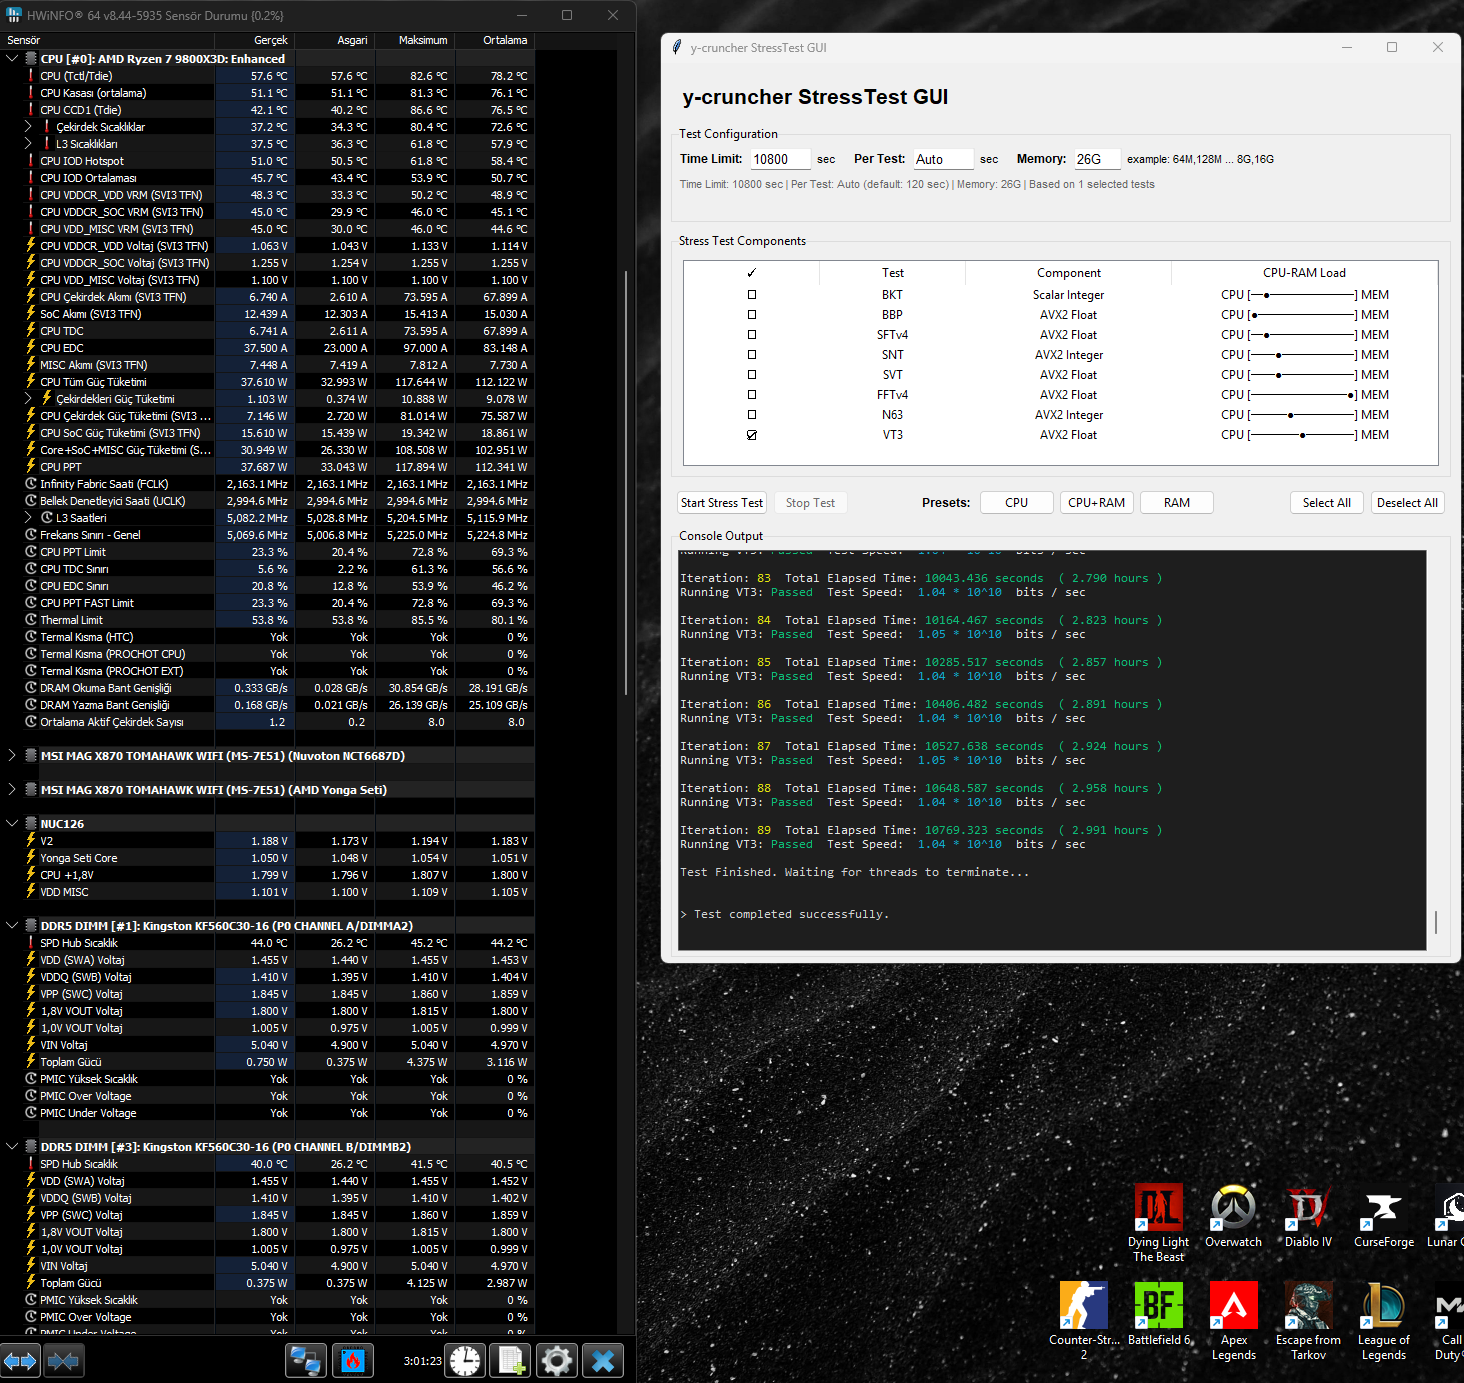Click the Start Stress Test button

point(722,503)
